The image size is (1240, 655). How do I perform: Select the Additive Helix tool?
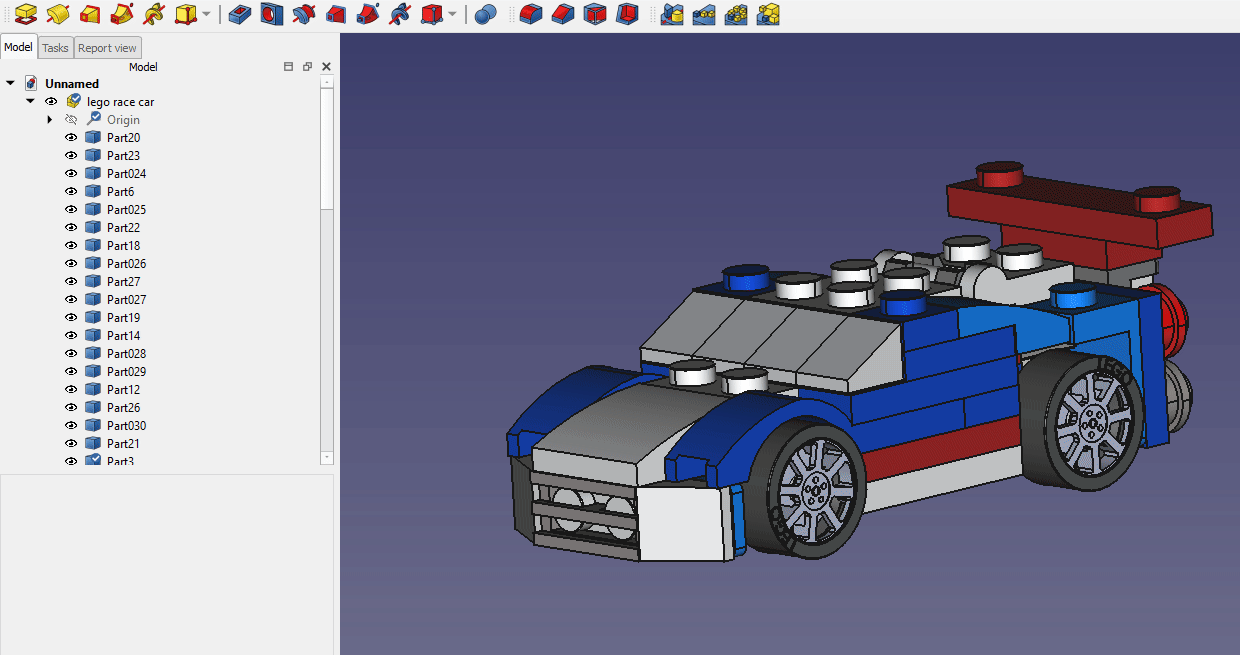click(154, 14)
